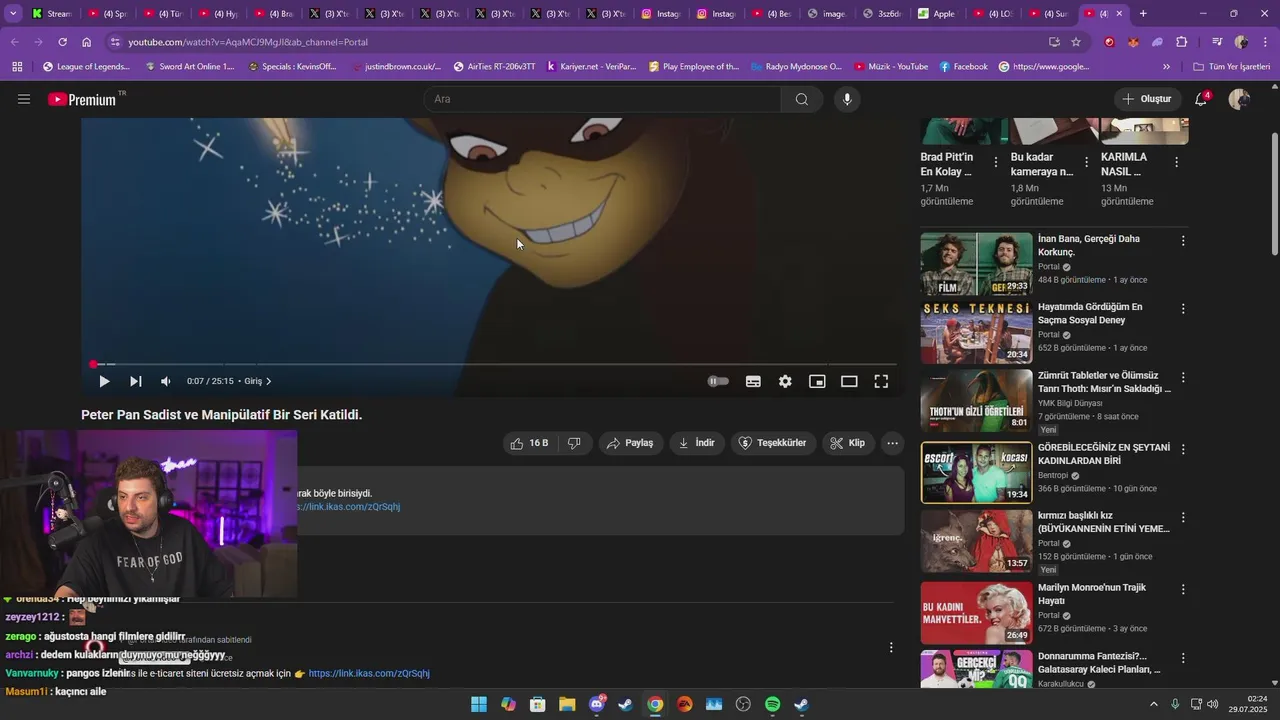Open the new tab plus button

pos(1143,14)
